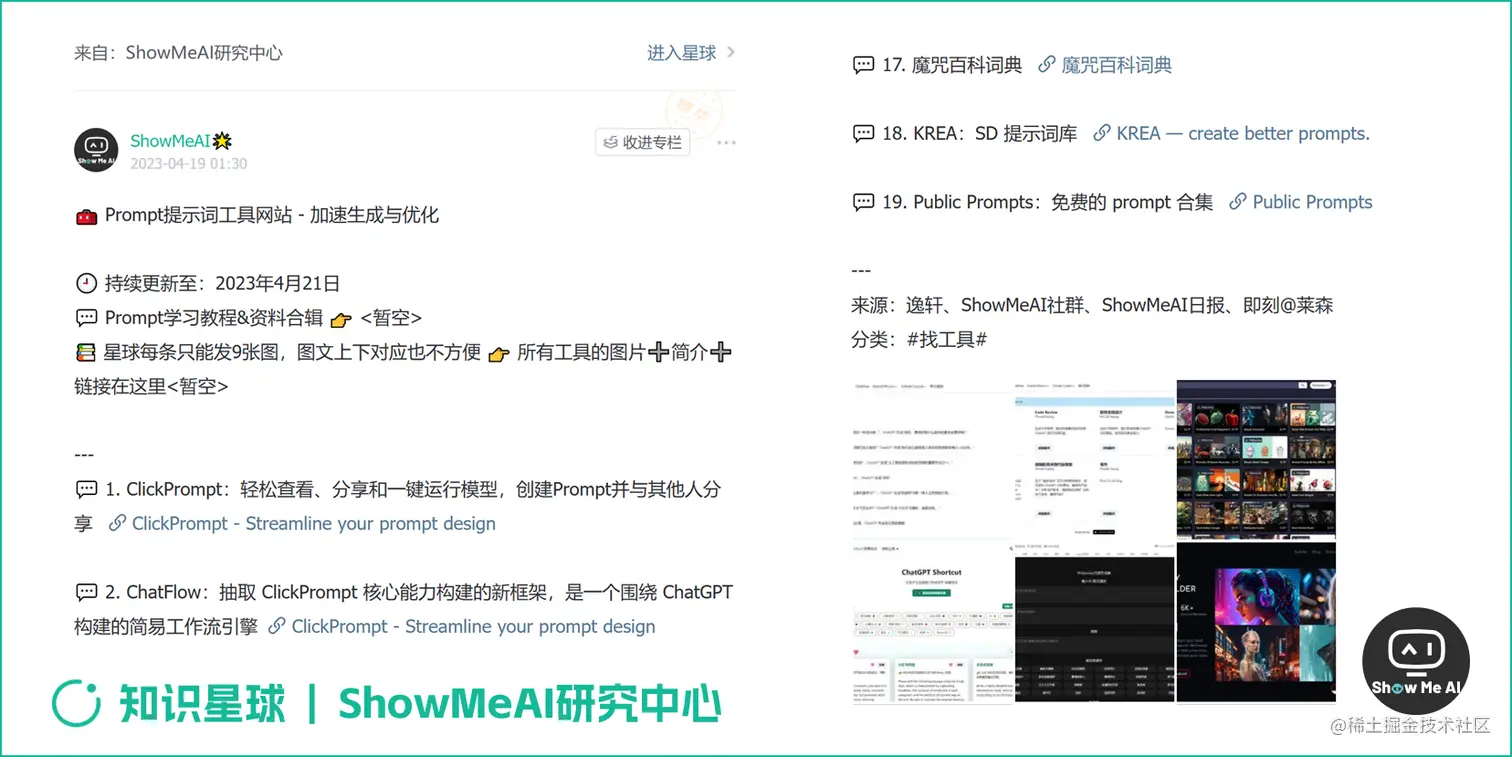The height and width of the screenshot is (757, 1512).
Task: Click link icon before first ClickPrompt link
Action: (117, 523)
